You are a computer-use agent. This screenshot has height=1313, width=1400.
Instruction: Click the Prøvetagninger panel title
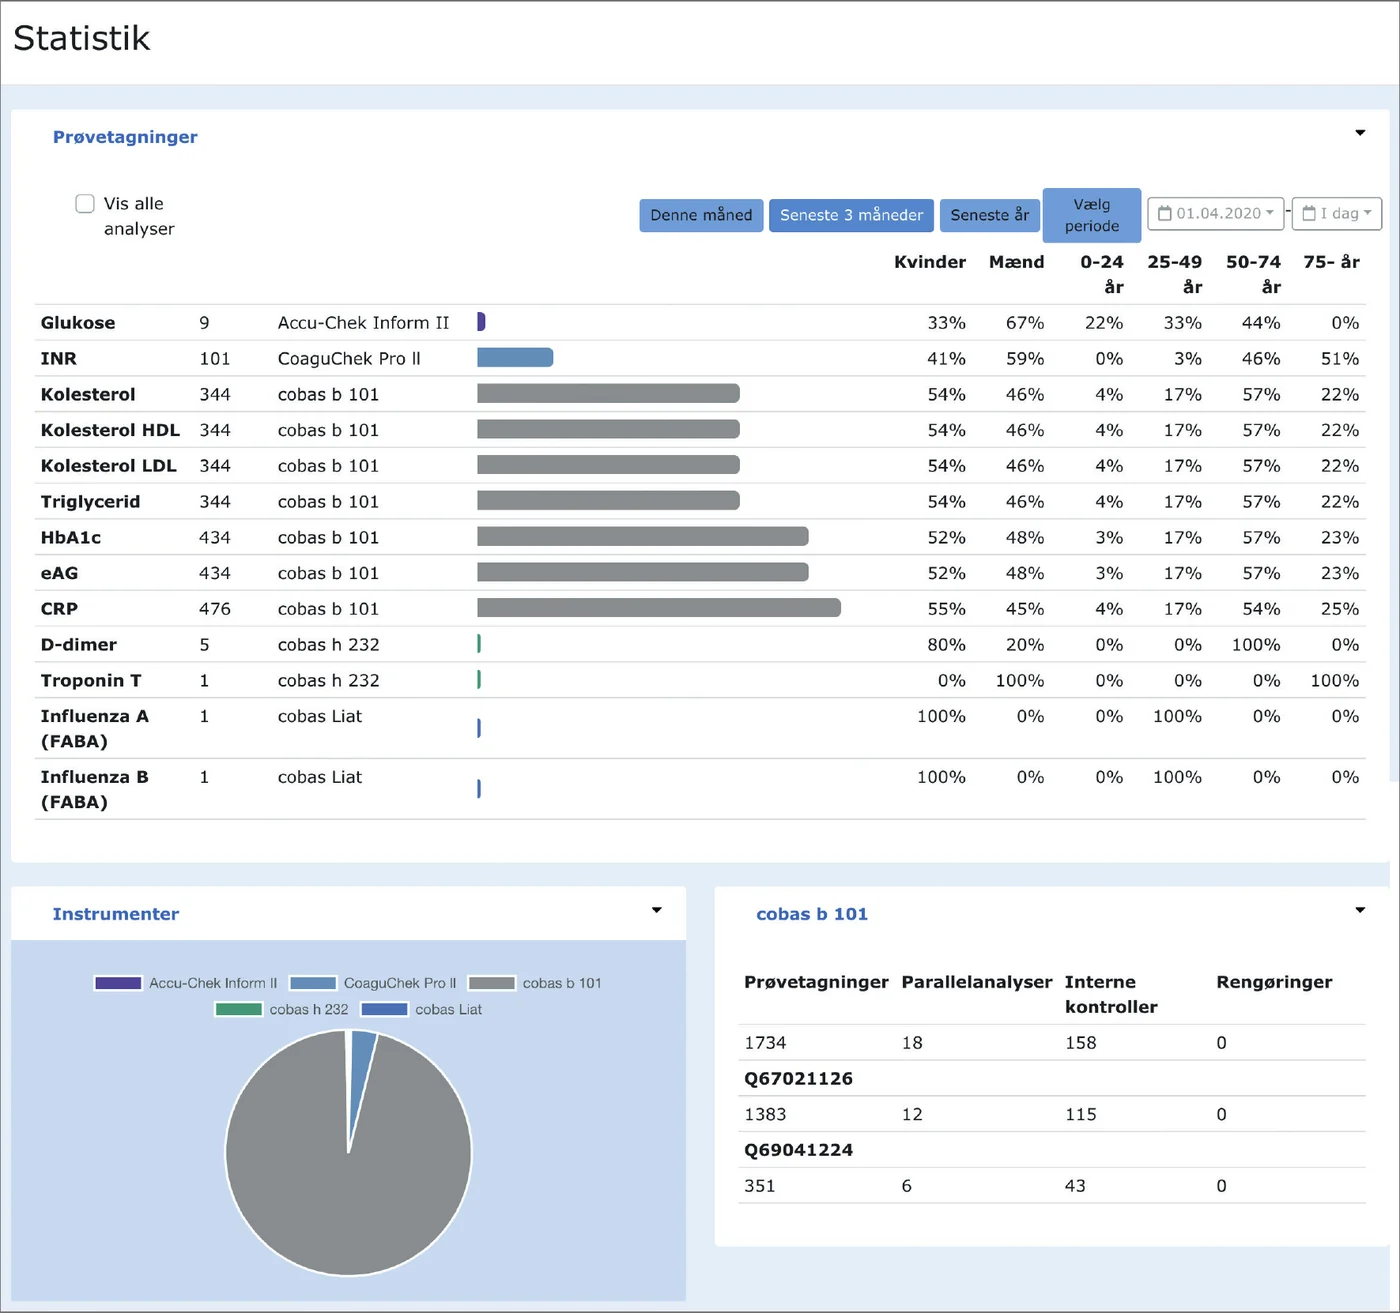tap(125, 137)
